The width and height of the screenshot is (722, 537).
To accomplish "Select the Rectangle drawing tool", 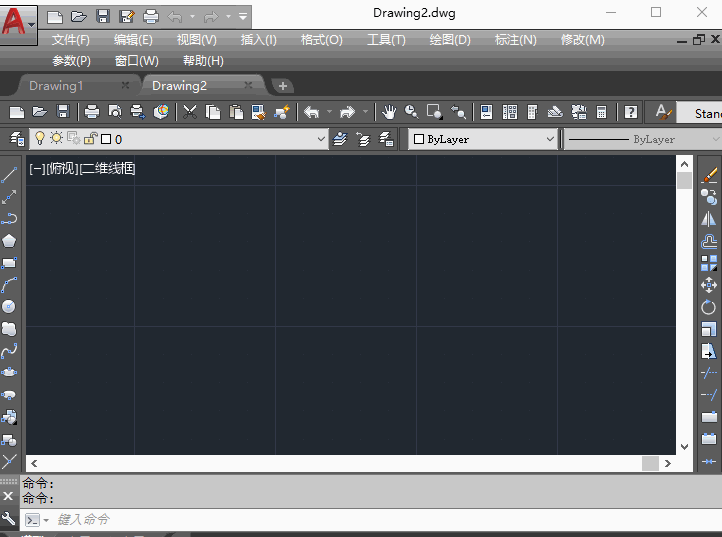I will 10,263.
